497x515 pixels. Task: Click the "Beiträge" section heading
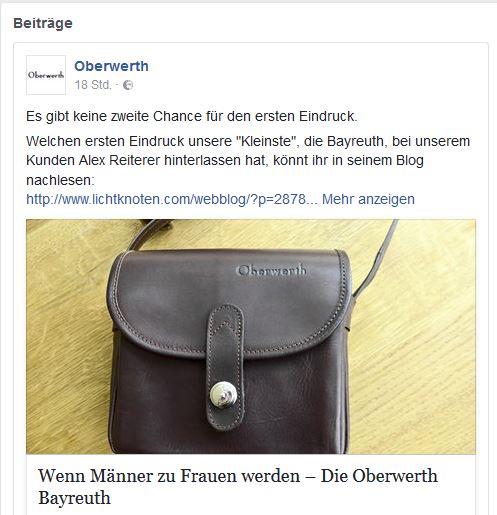(x=43, y=23)
